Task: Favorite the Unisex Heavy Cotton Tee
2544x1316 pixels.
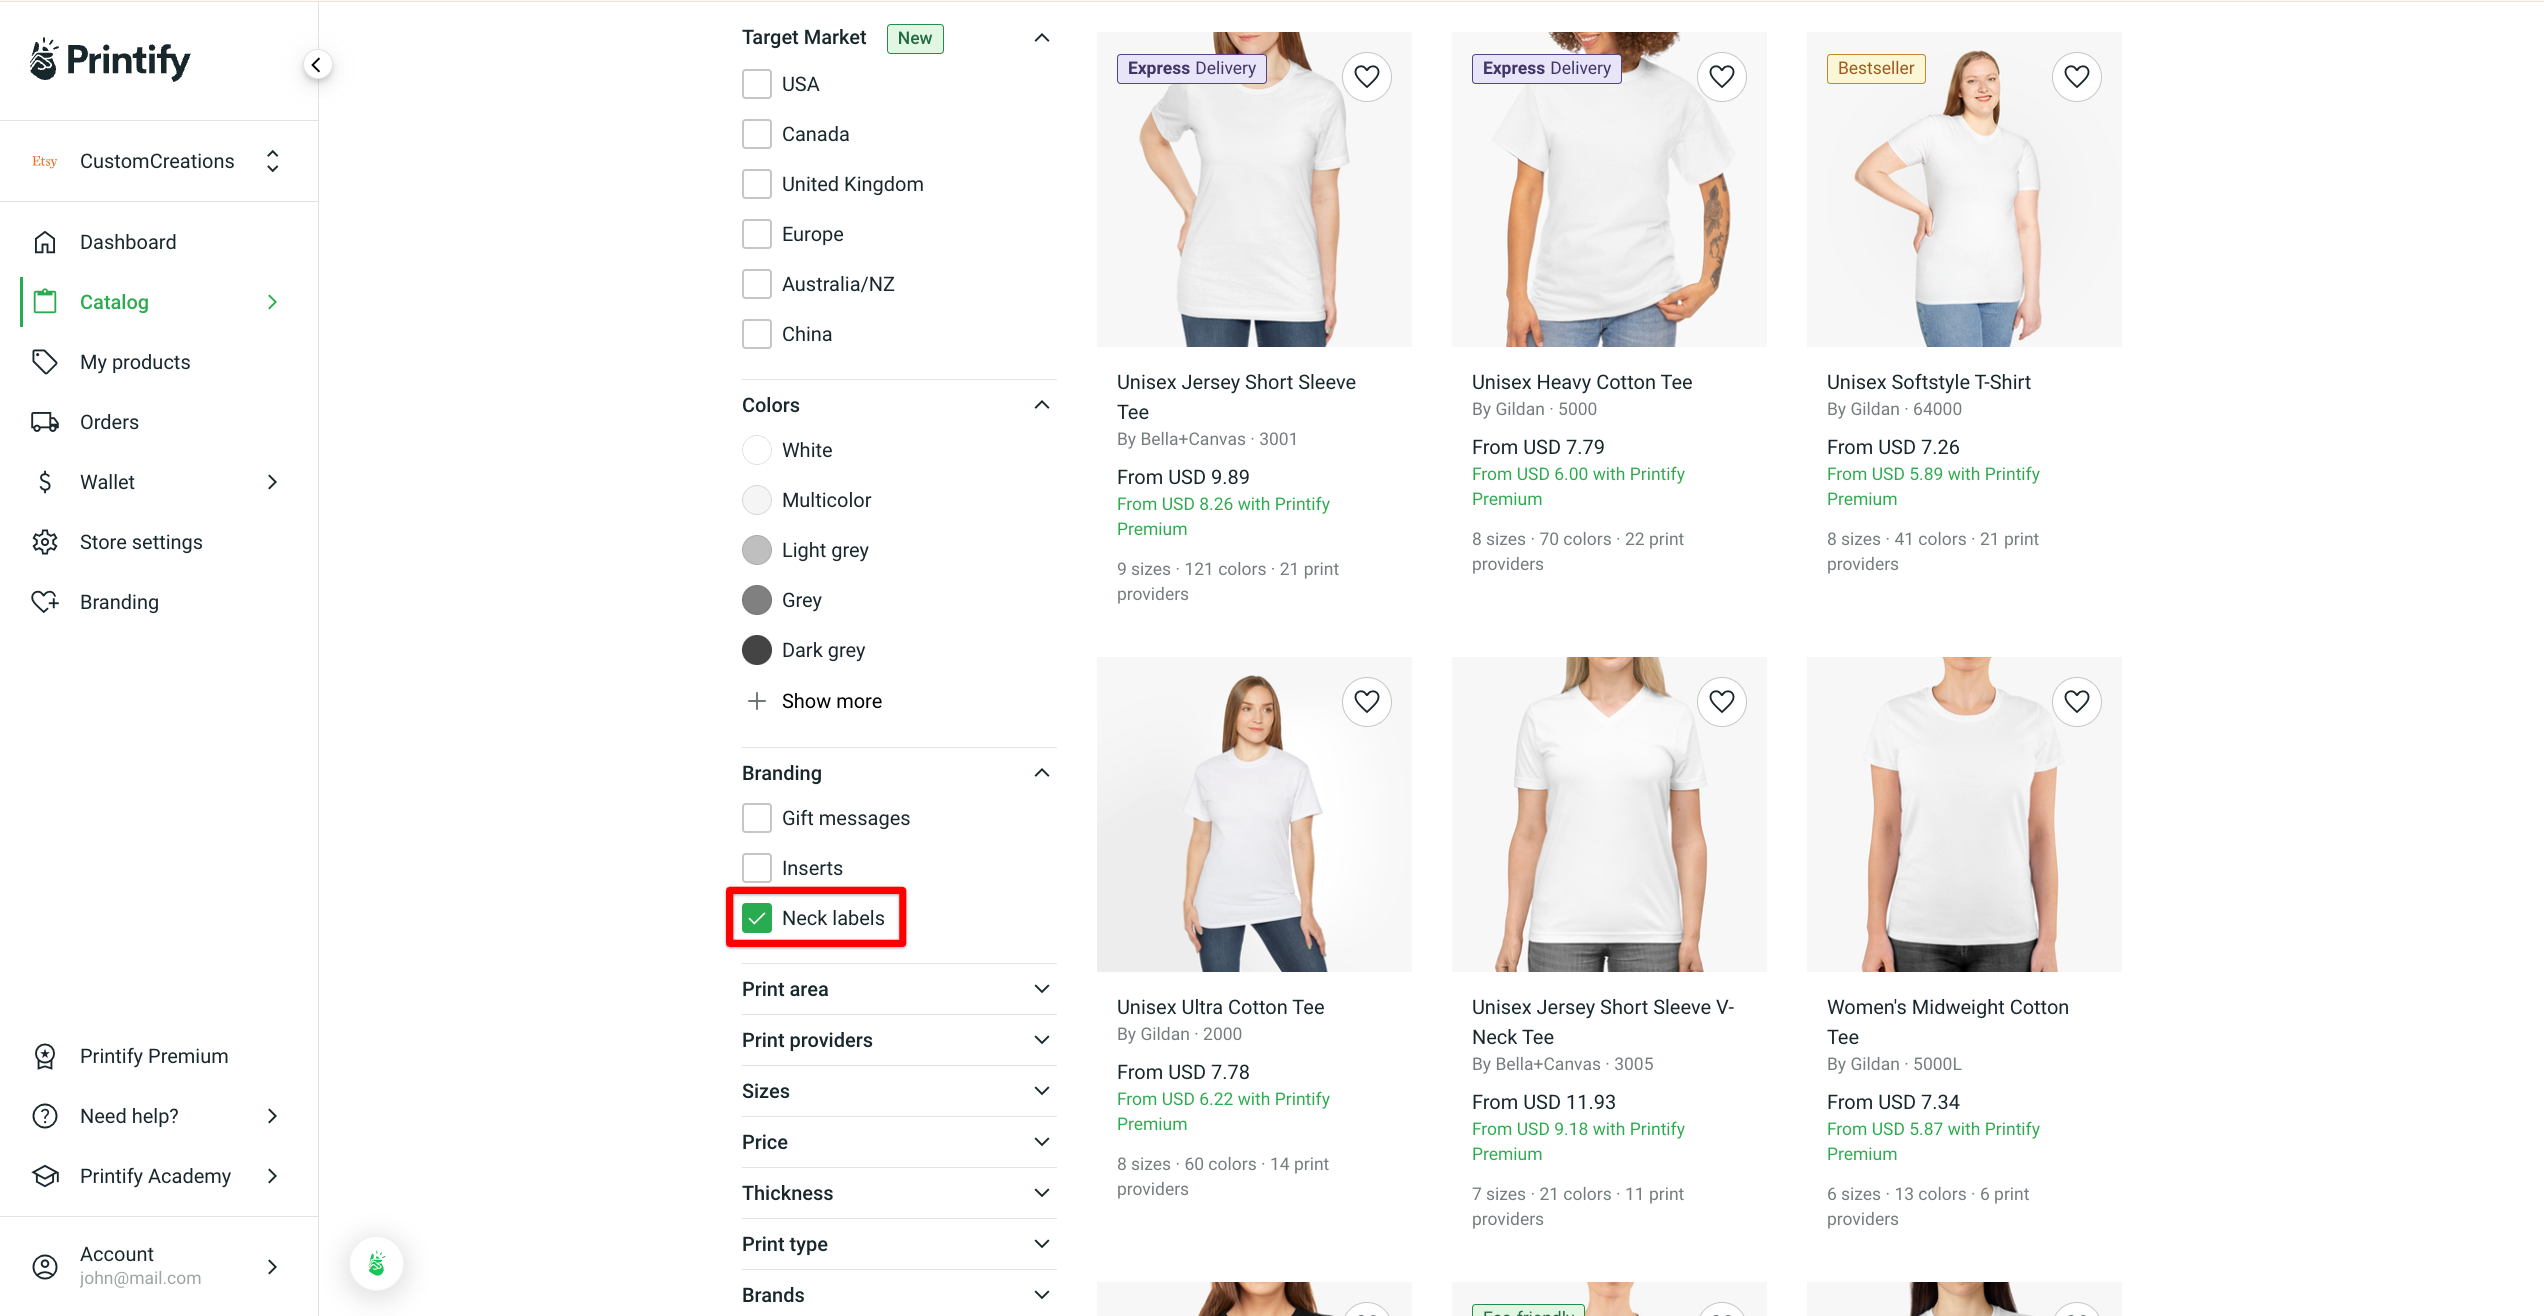Action: 1722,76
